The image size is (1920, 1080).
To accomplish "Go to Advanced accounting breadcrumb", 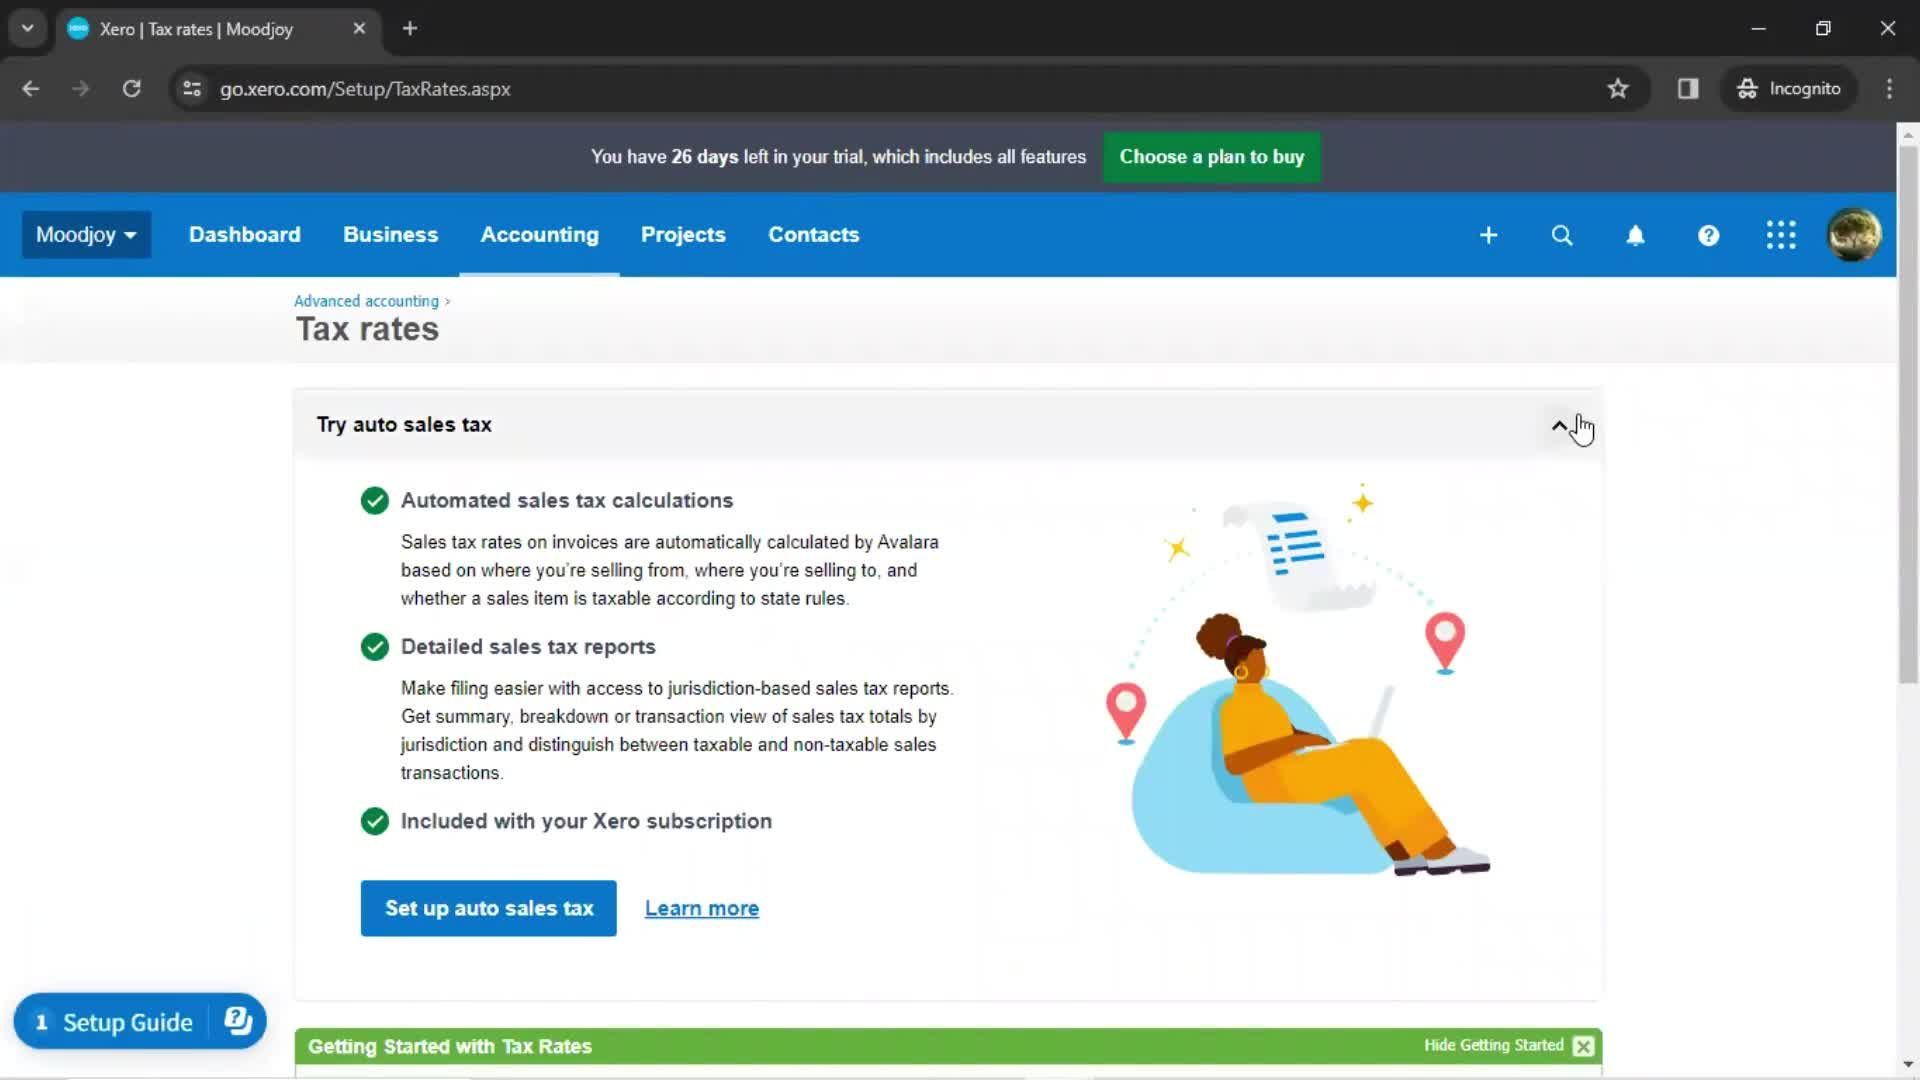I will click(366, 301).
